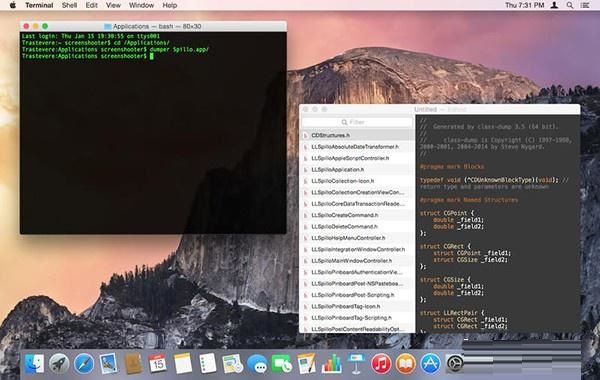Click the Thu 7:31 PM clock
The width and height of the screenshot is (600, 380).
524,5
